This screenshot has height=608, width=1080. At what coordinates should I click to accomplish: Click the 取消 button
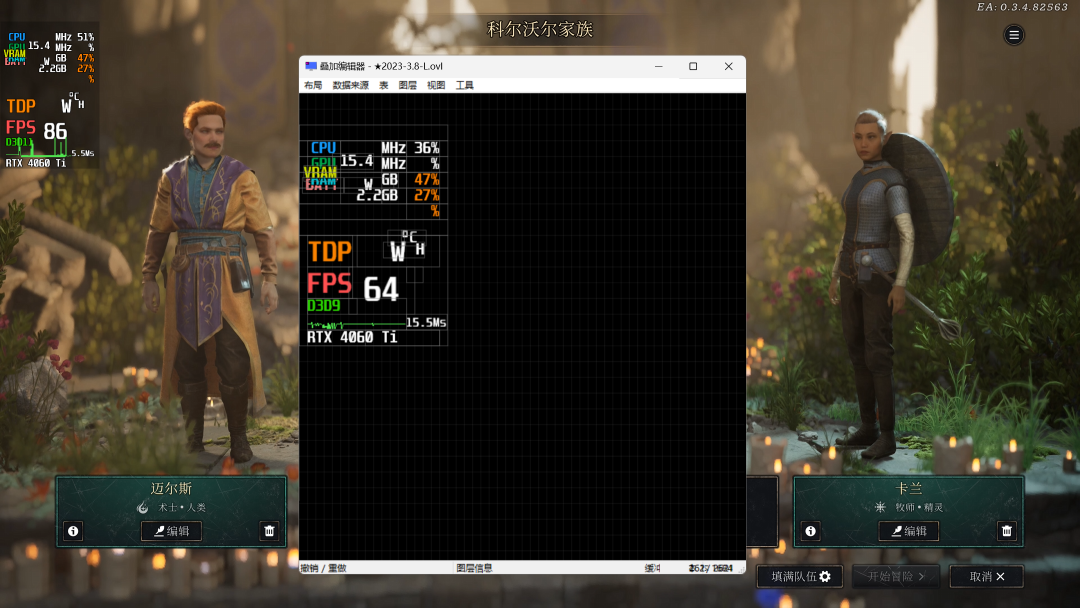[986, 576]
